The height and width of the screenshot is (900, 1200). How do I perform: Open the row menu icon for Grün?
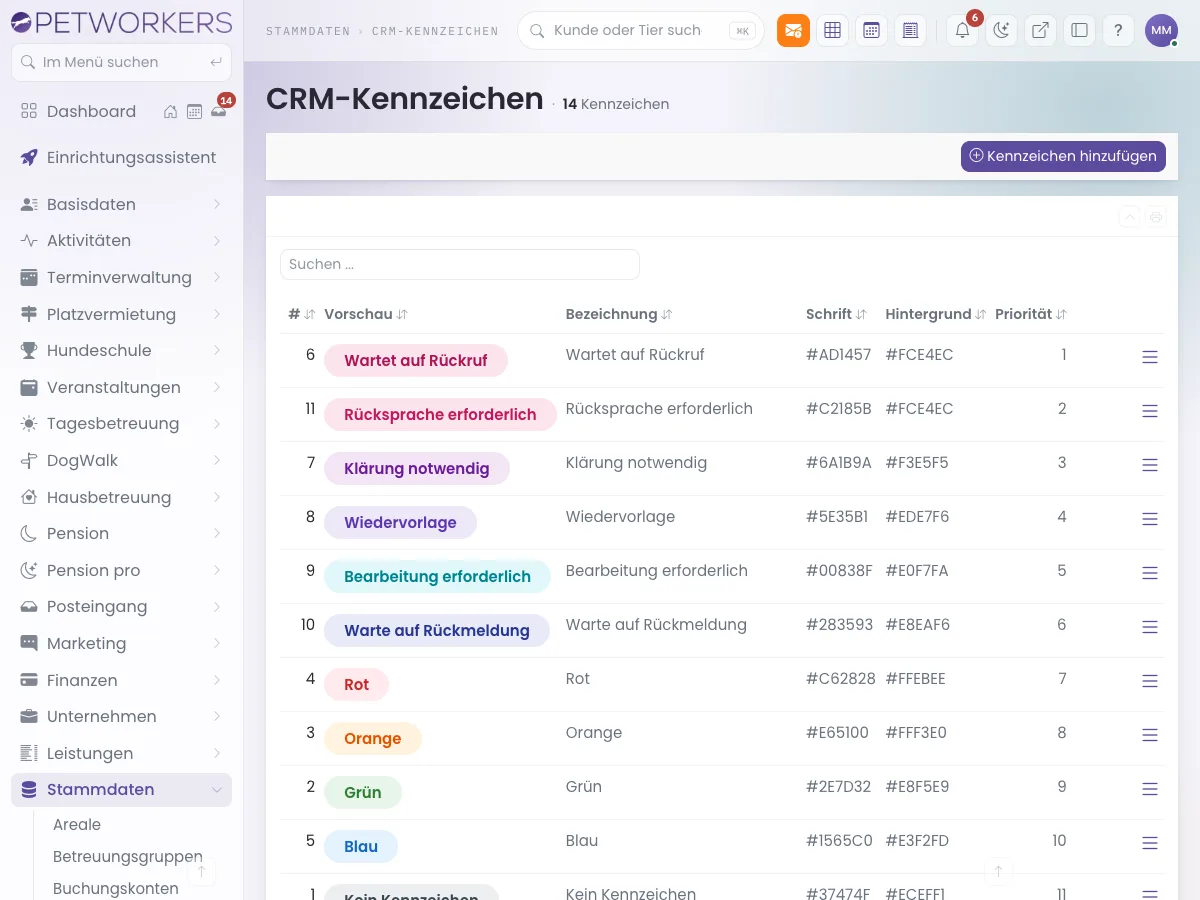1150,789
